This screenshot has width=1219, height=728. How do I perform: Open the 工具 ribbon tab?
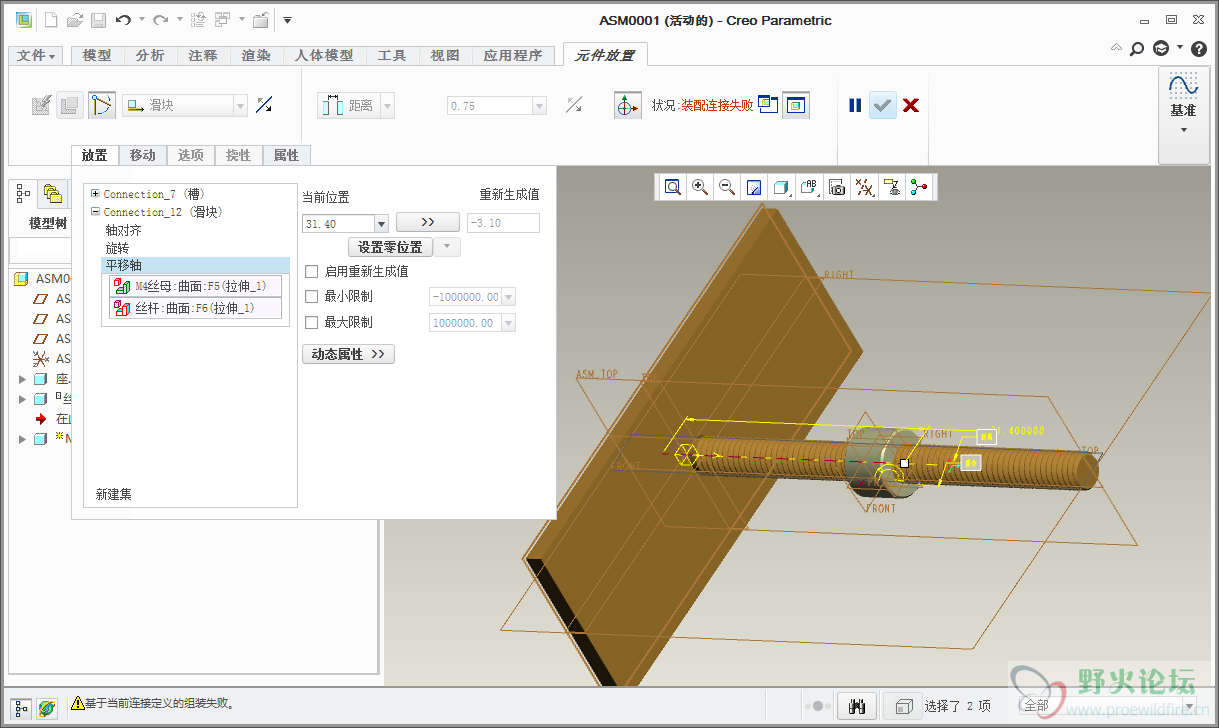pyautogui.click(x=392, y=55)
